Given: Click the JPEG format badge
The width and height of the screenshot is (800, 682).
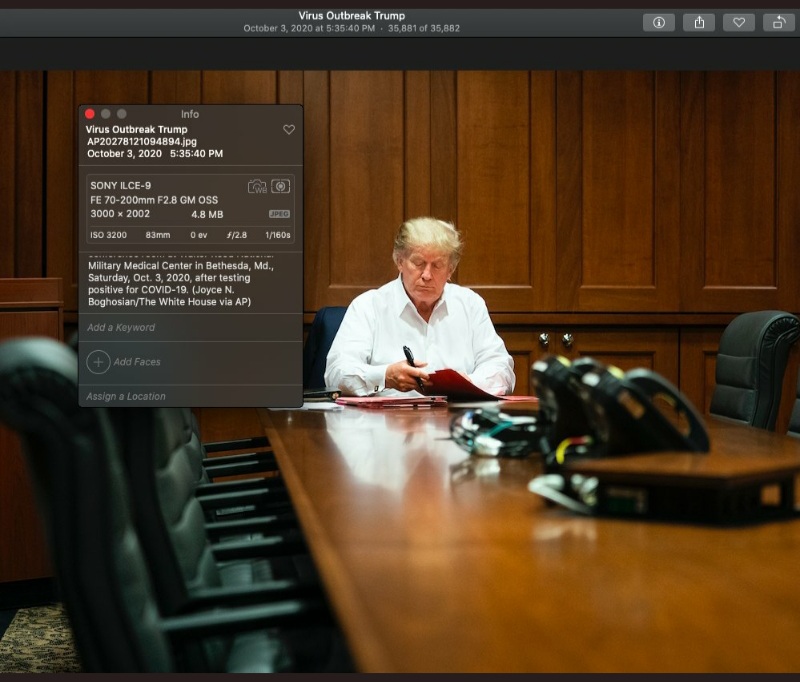Looking at the screenshot, I should (280, 214).
